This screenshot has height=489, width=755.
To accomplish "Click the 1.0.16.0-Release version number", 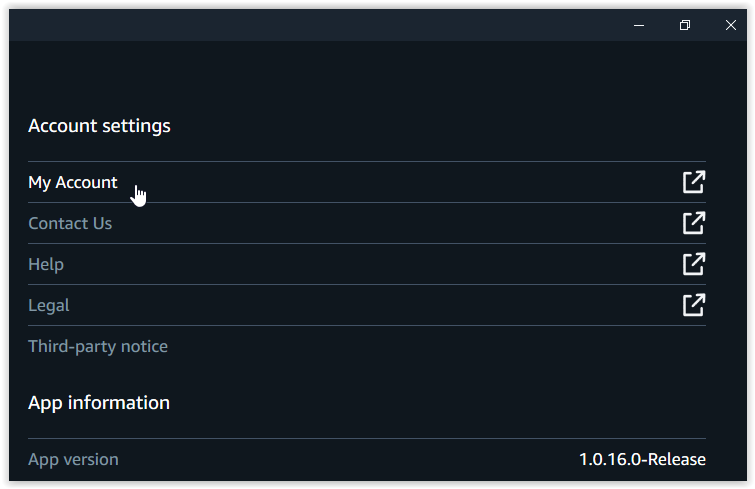I will (642, 459).
